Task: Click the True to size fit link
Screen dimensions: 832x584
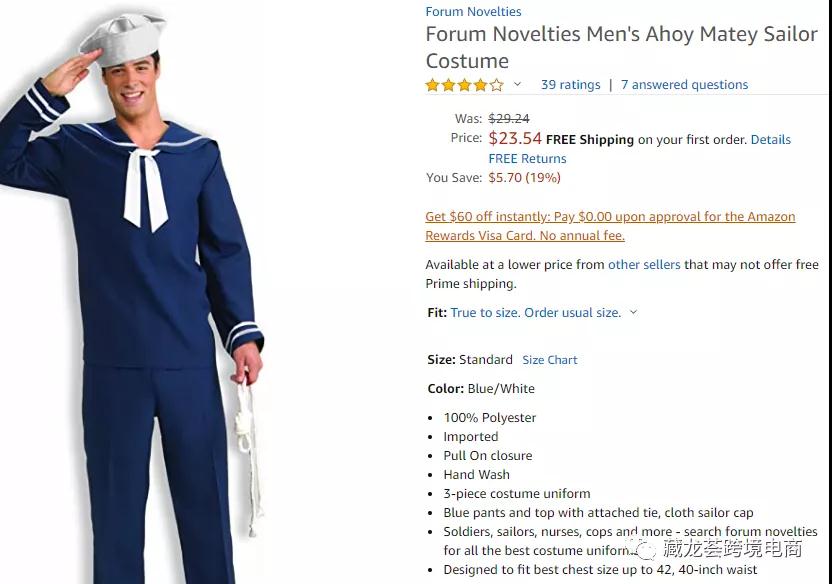Action: click(535, 313)
